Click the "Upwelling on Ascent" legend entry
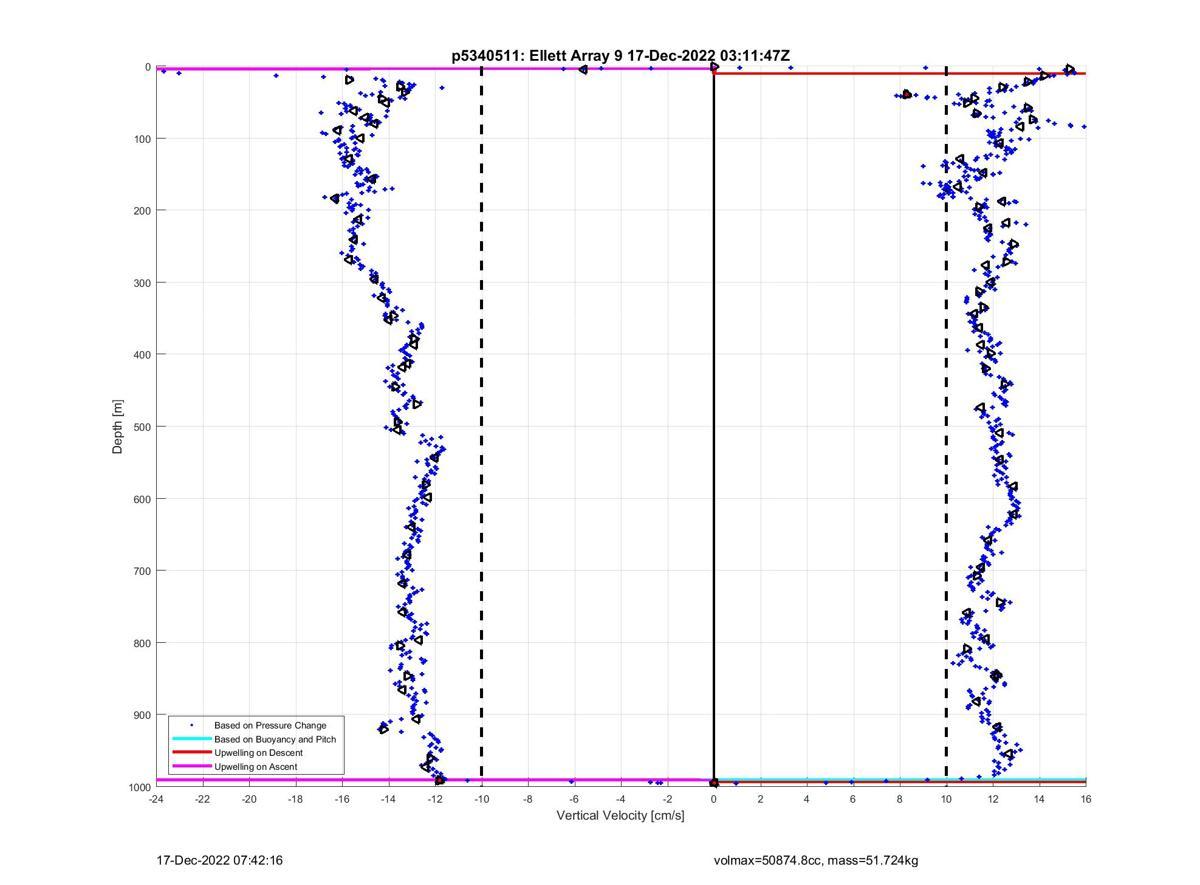 (256, 767)
